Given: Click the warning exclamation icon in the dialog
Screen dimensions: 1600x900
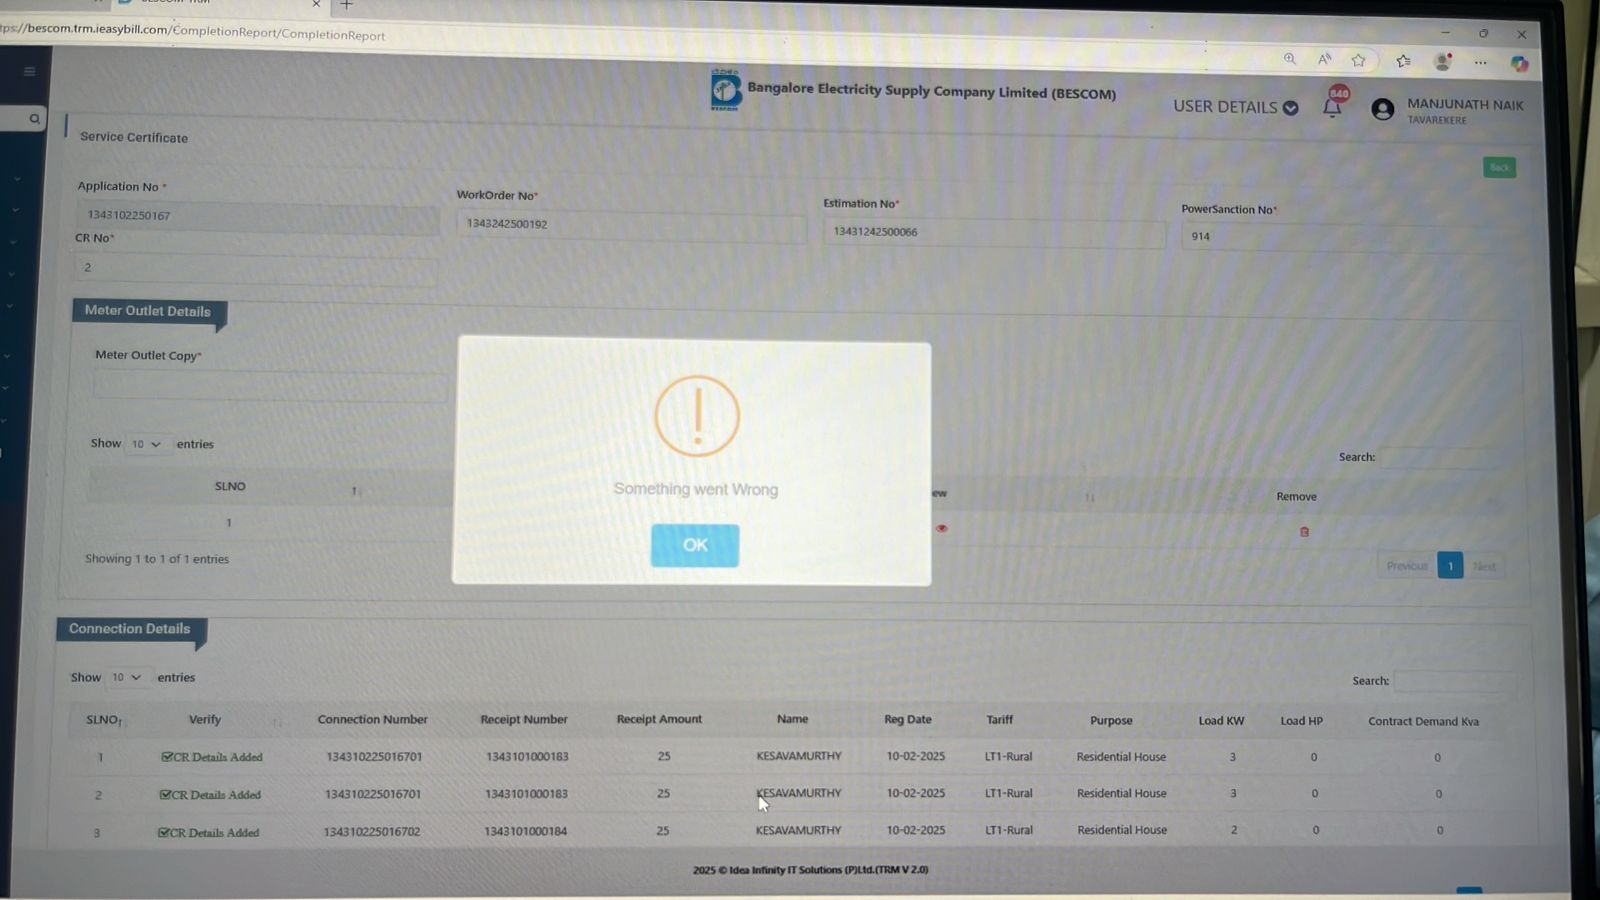Looking at the screenshot, I should pos(697,416).
